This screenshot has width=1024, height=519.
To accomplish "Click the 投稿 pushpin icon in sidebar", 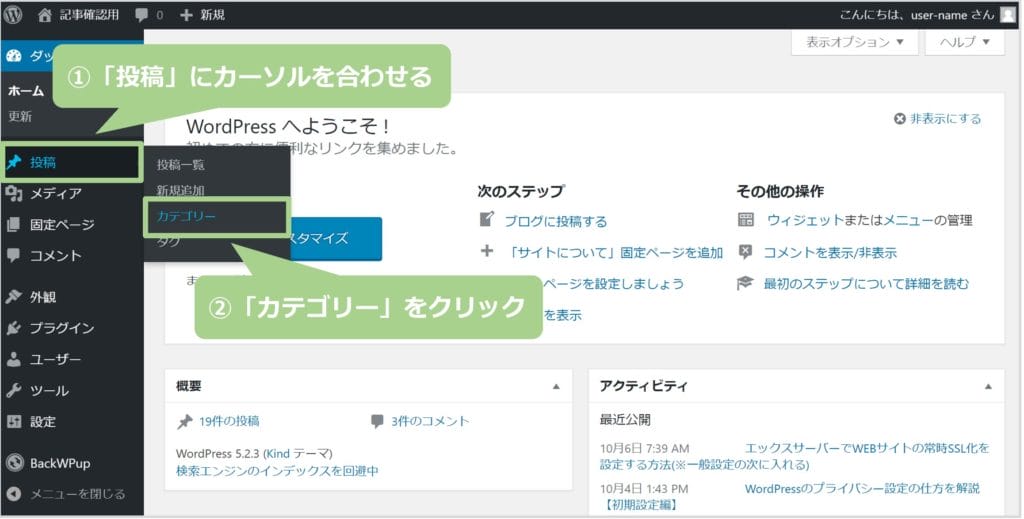I will 14,163.
